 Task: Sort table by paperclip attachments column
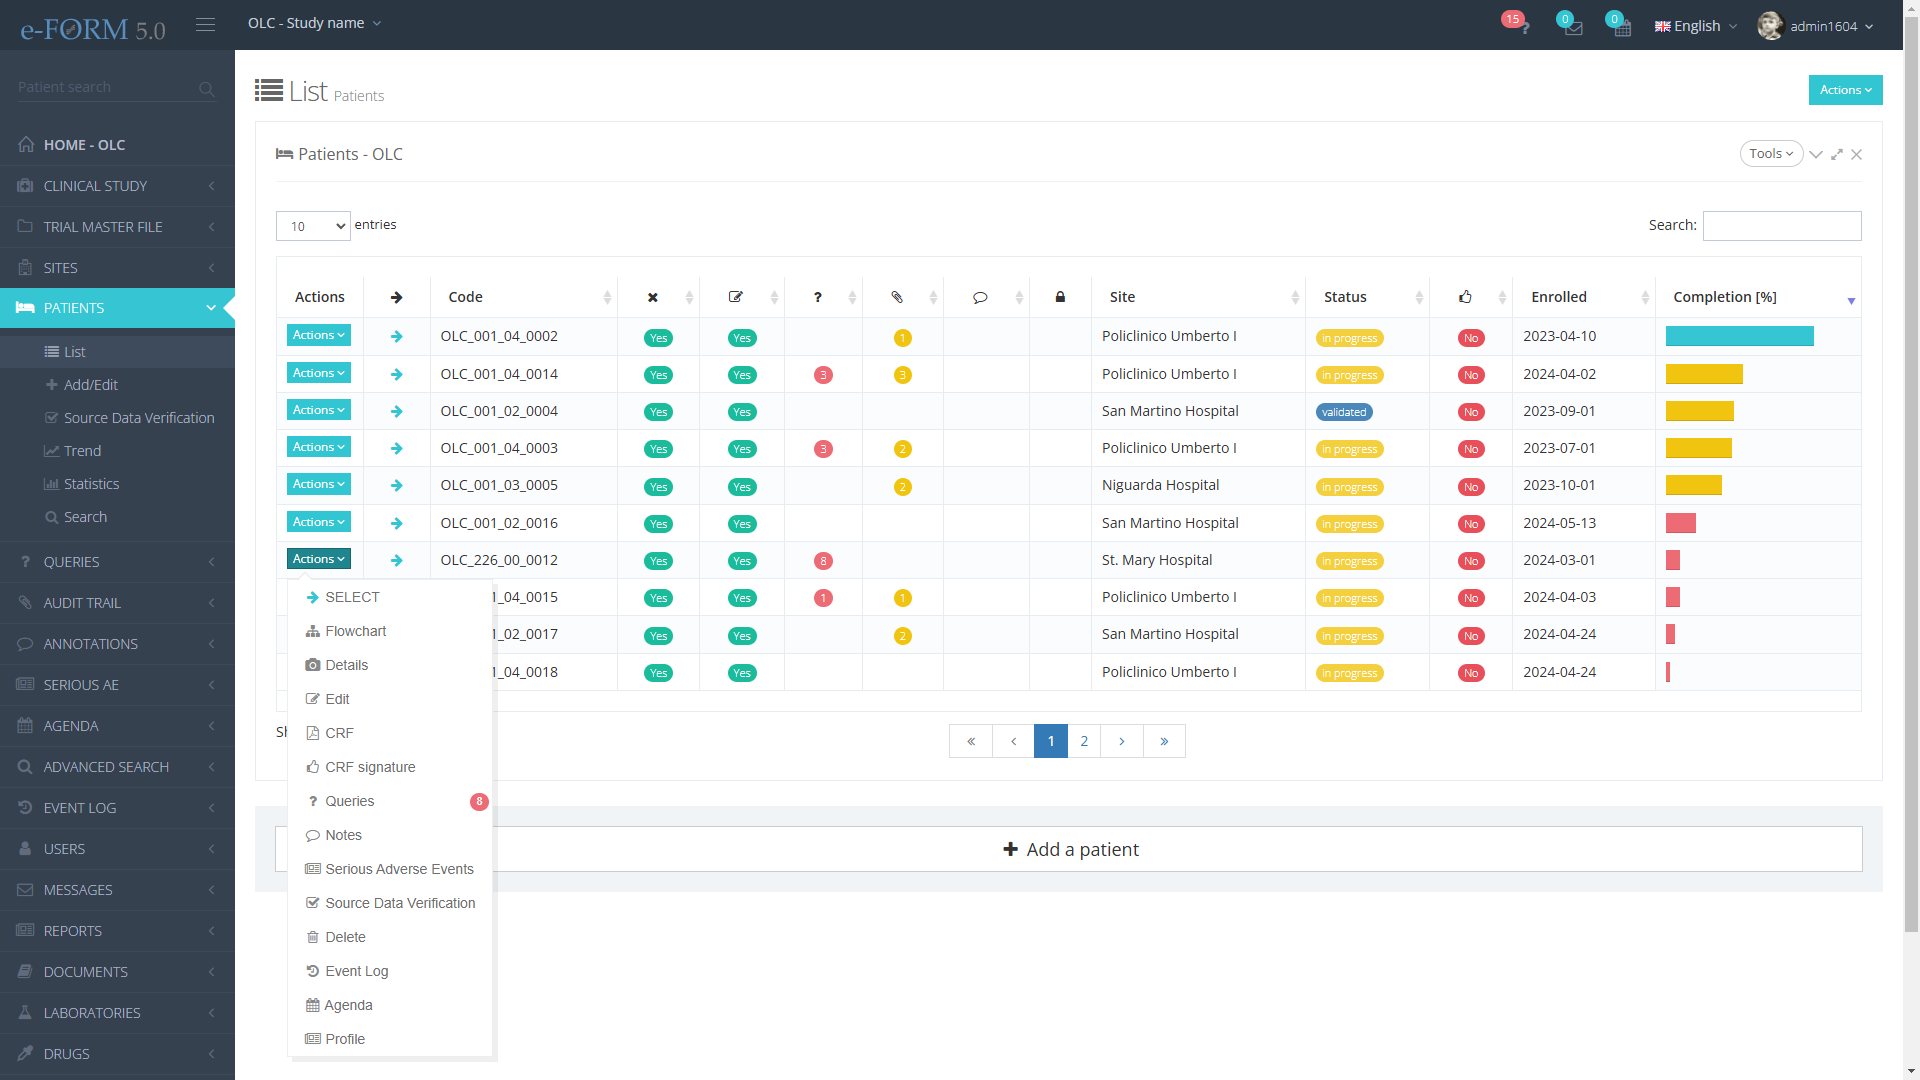point(897,297)
